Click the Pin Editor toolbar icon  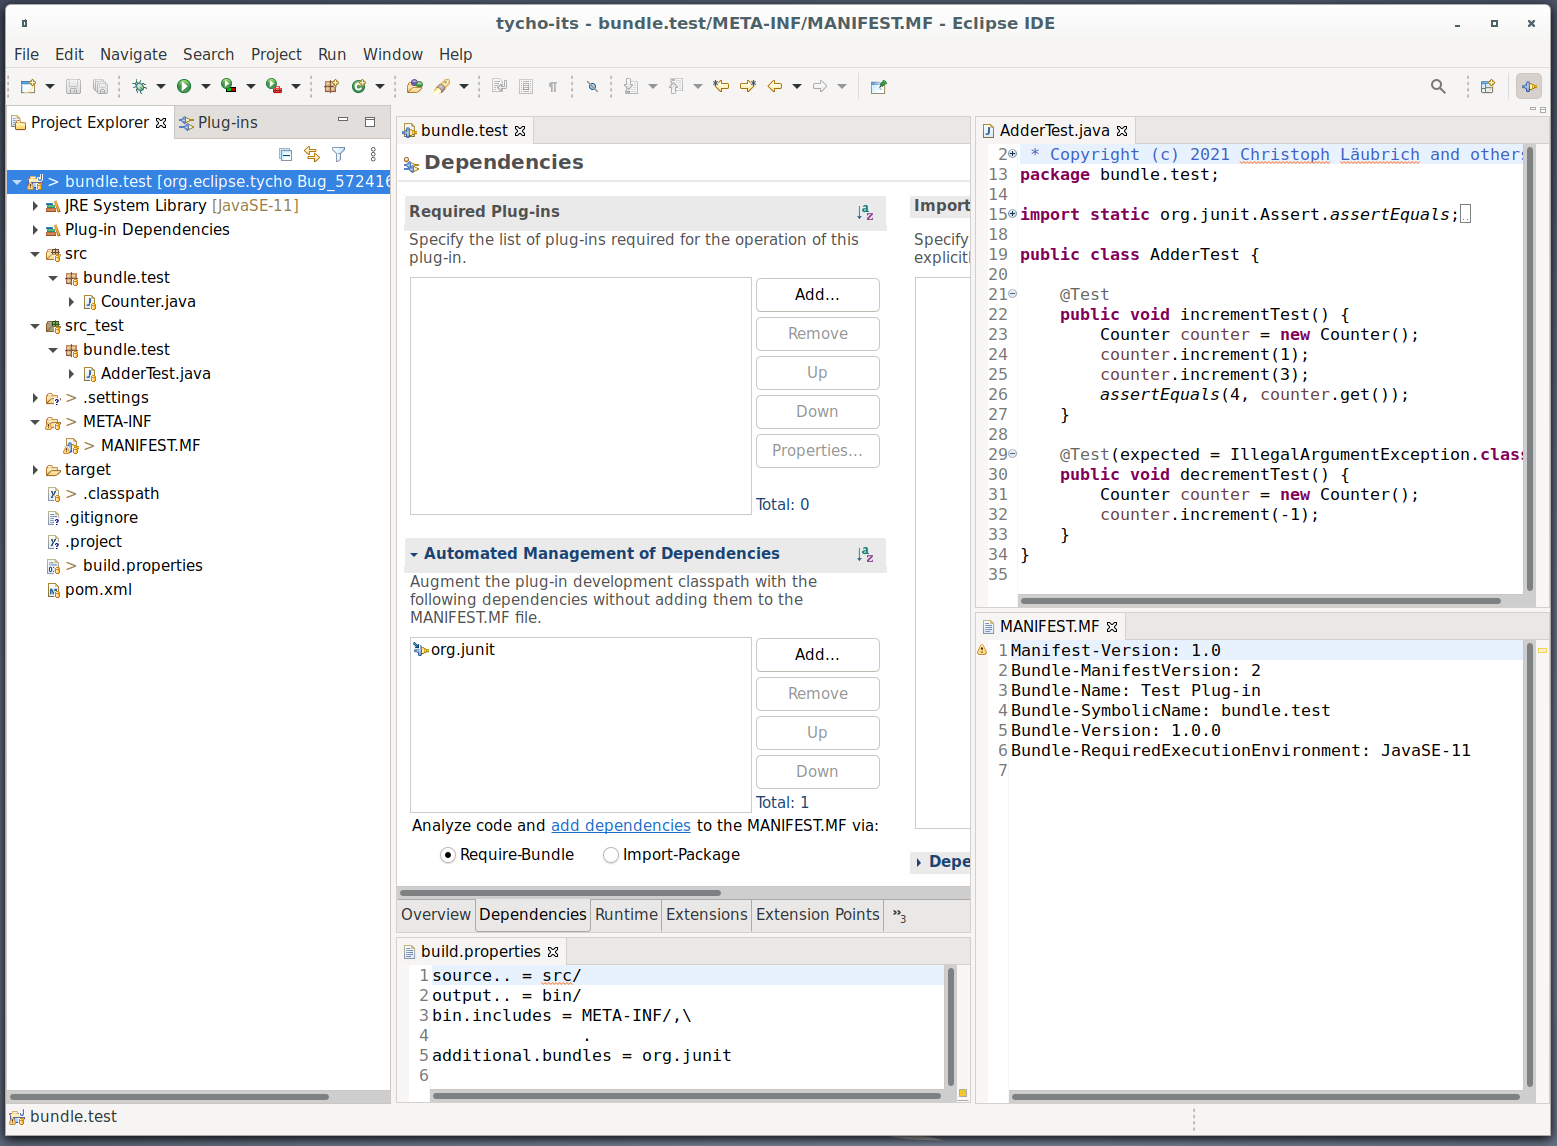878,87
